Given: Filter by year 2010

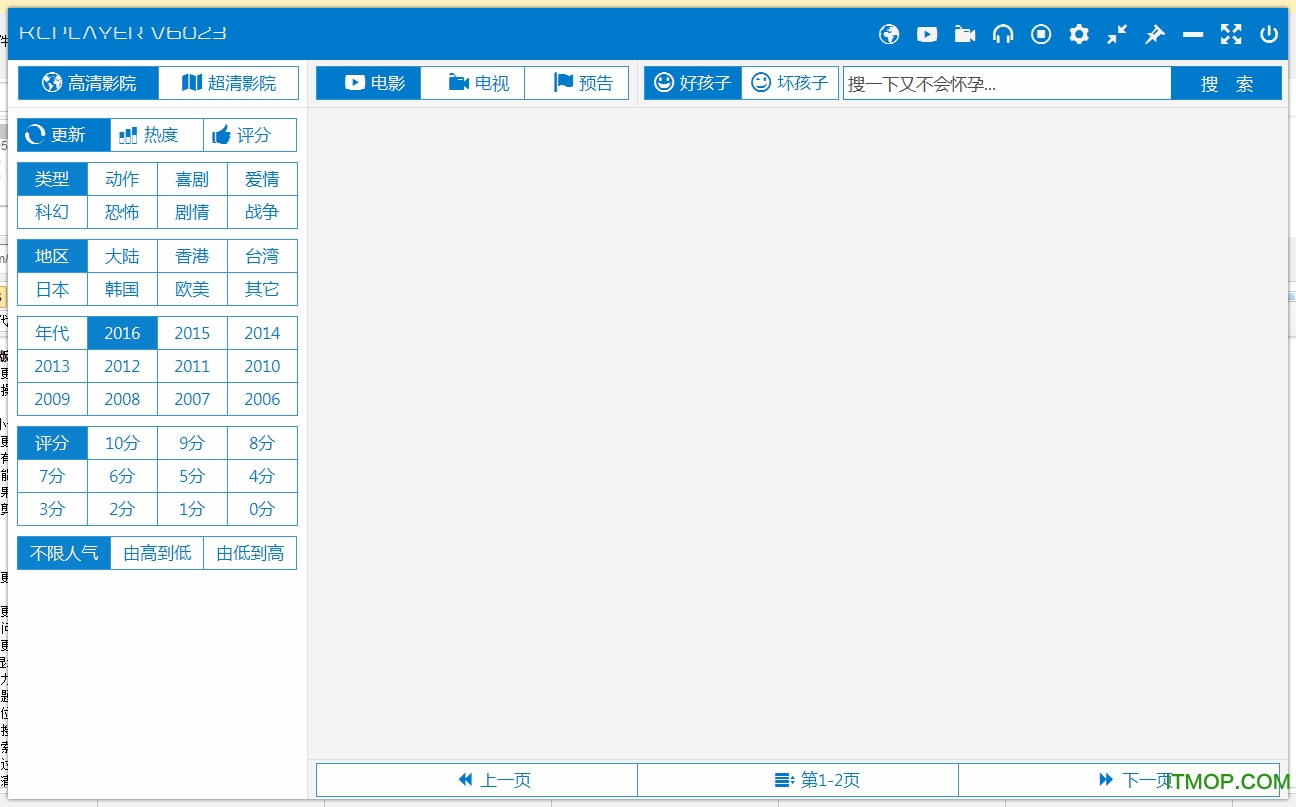Looking at the screenshot, I should coord(262,366).
